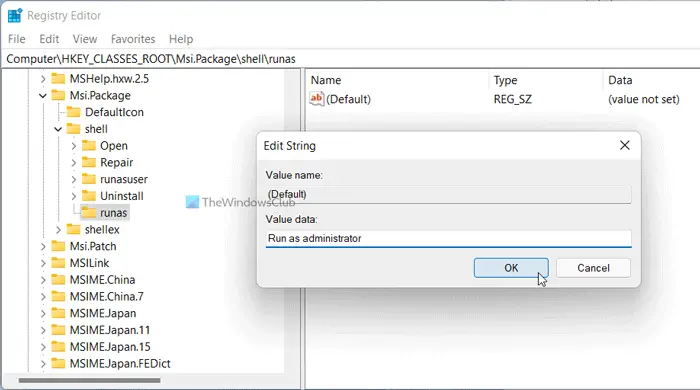Open the File menu
Viewport: 700px width, 390px height.
coord(17,39)
